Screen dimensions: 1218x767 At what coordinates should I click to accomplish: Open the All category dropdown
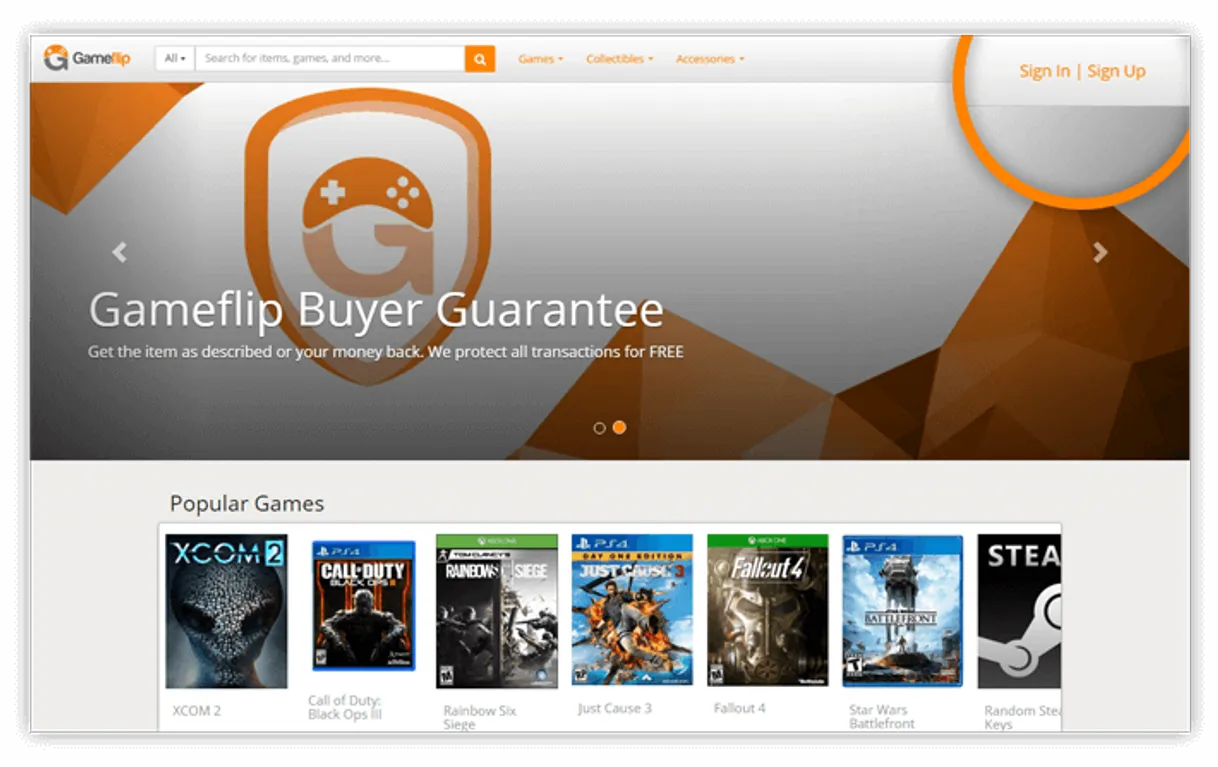[175, 59]
